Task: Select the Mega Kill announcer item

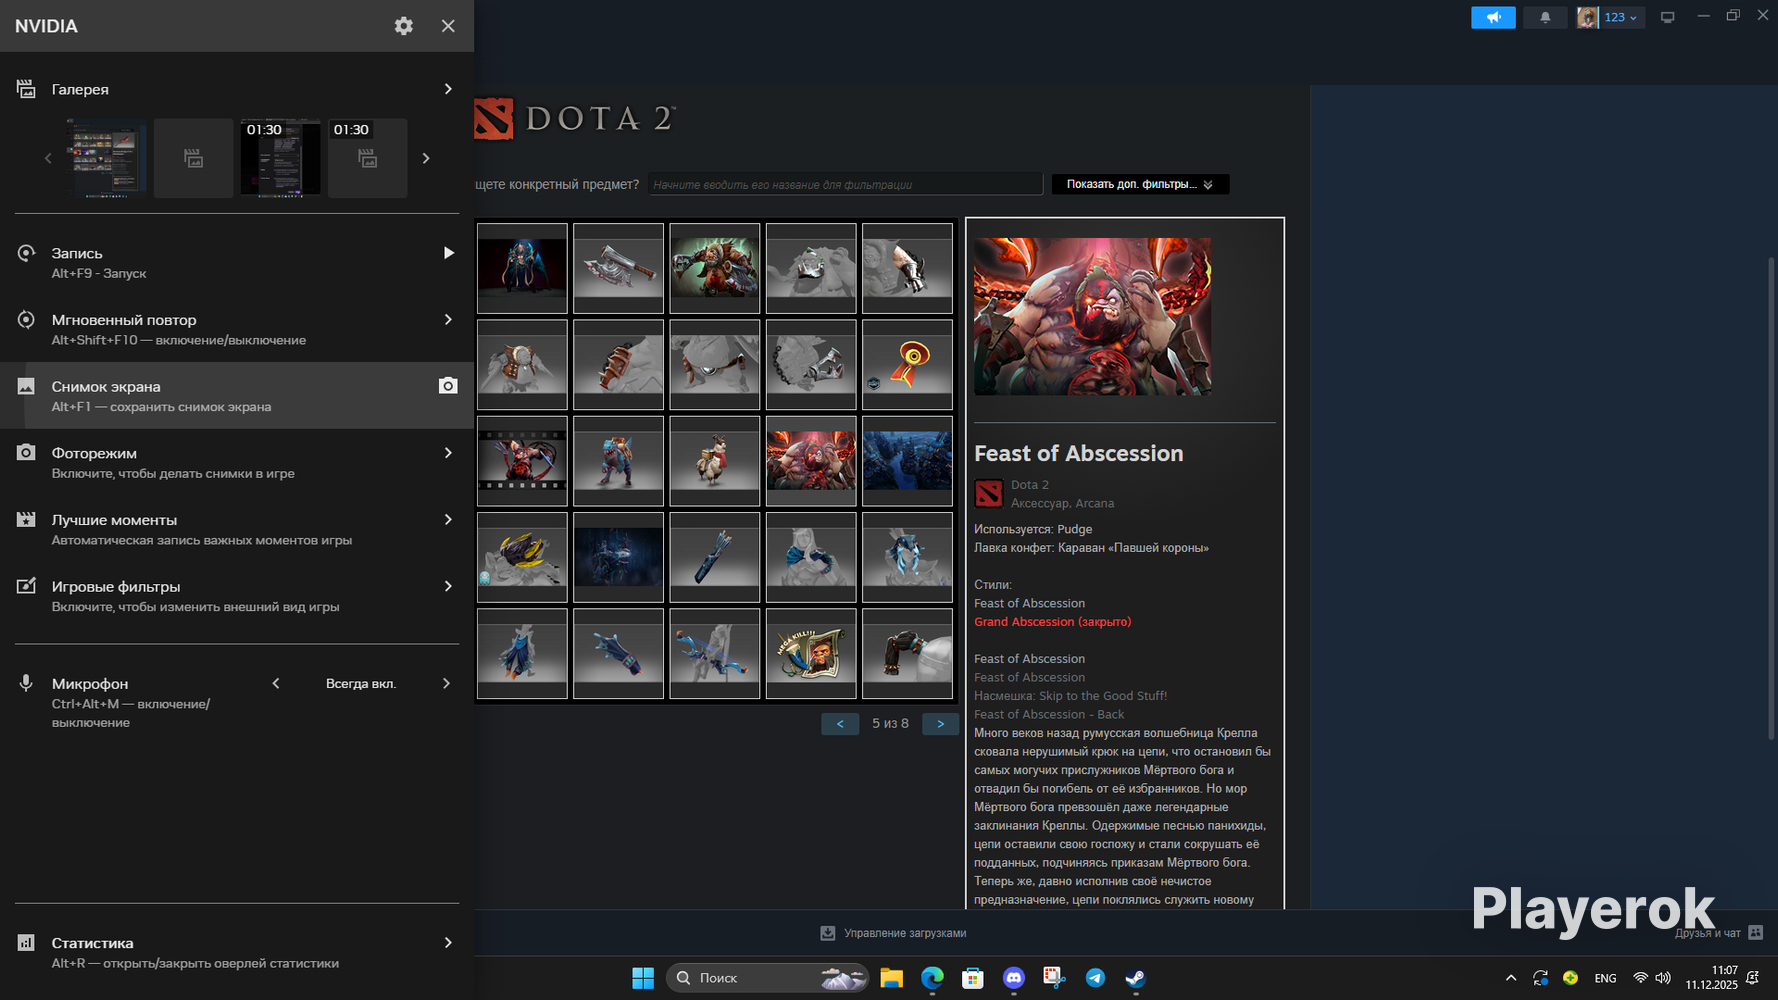Action: (x=810, y=653)
